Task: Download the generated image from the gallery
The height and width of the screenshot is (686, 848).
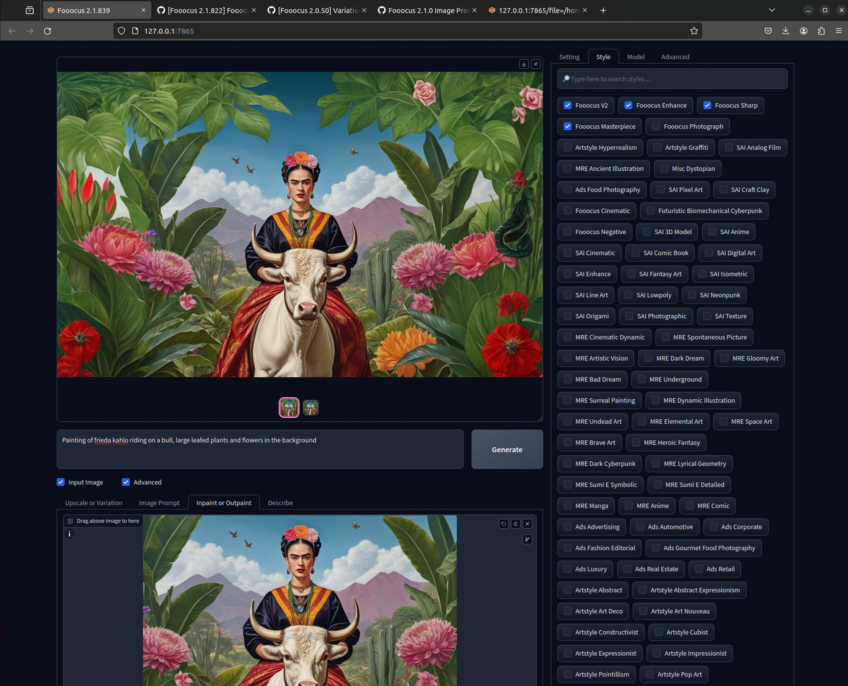Action: pos(523,64)
